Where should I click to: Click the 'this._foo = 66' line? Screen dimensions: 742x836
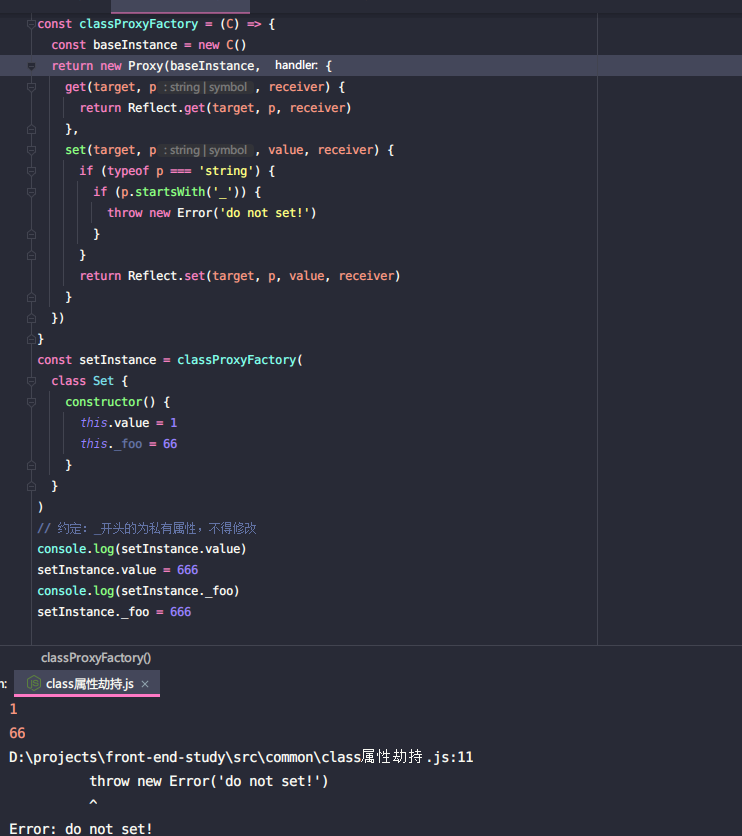(128, 444)
